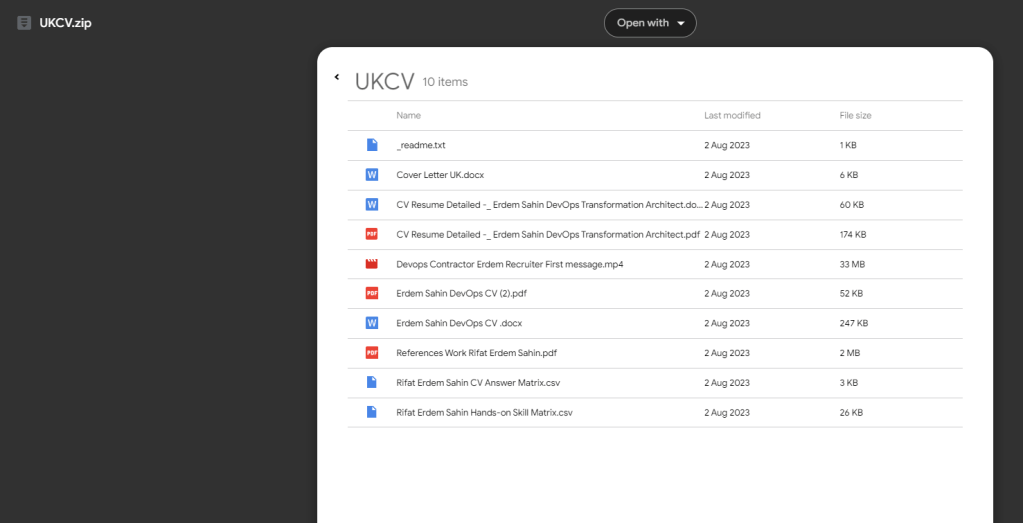Click the Name column header
Viewport: 1023px width, 523px height.
(x=408, y=115)
